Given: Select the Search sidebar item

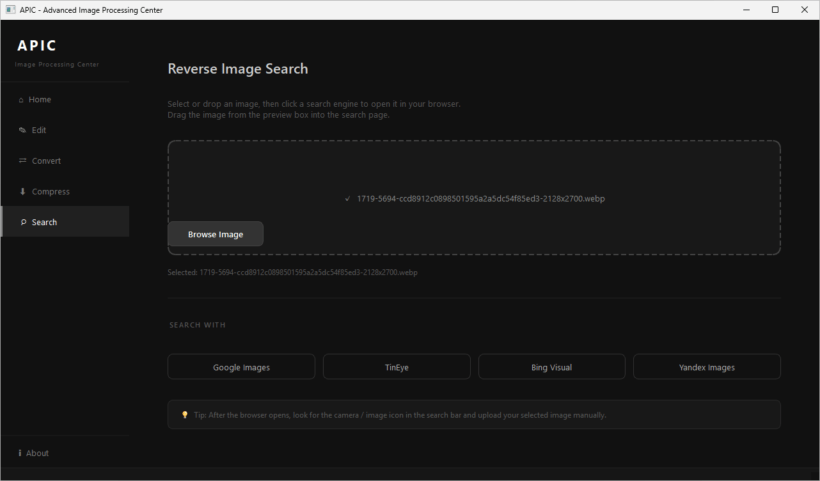Looking at the screenshot, I should (65, 222).
